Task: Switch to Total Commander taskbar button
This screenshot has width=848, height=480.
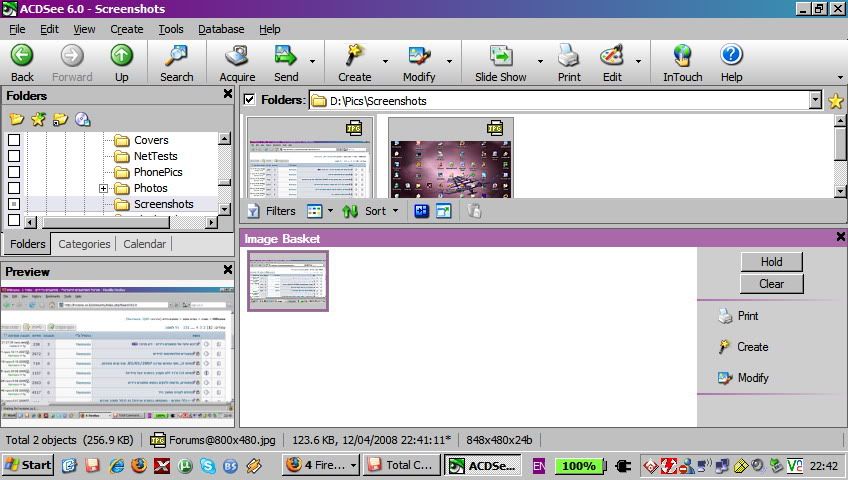Action: [401, 465]
